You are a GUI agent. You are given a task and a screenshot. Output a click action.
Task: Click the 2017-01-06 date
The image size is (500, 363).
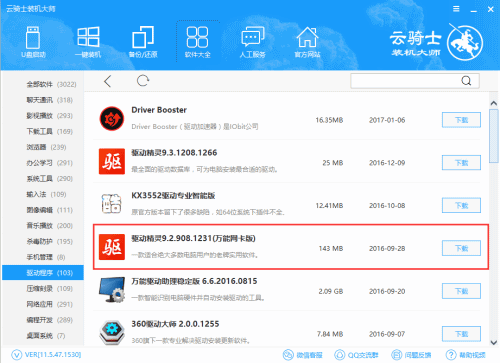(387, 120)
